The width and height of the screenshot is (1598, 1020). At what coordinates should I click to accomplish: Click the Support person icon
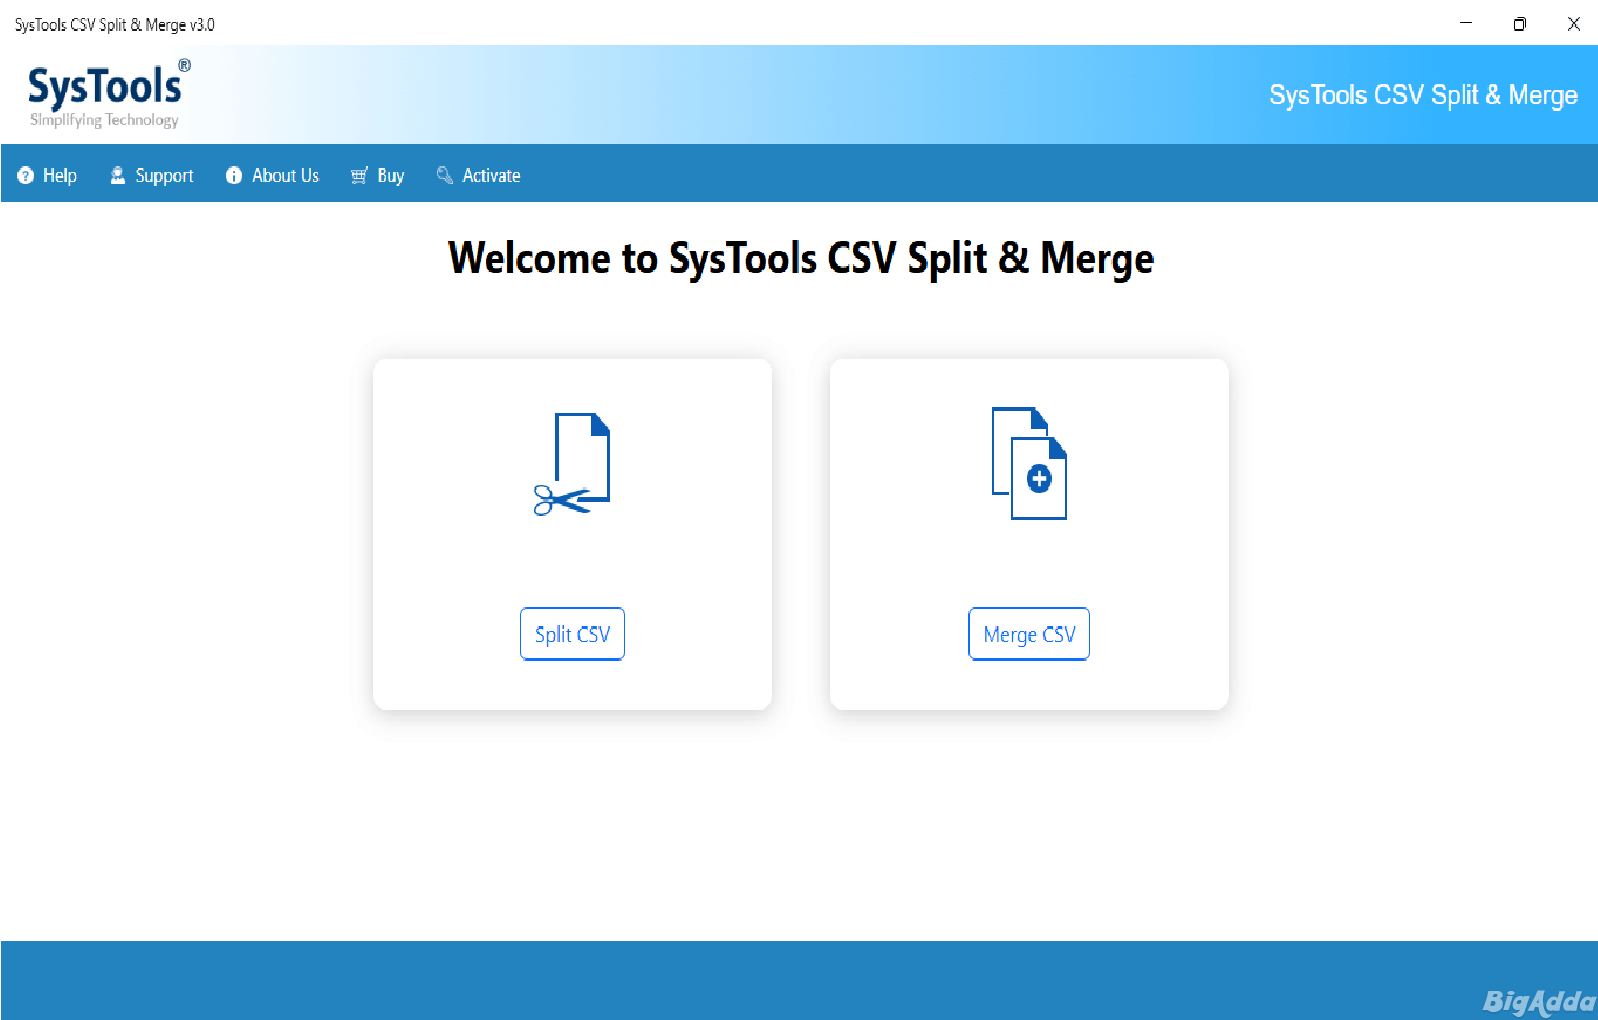click(118, 175)
